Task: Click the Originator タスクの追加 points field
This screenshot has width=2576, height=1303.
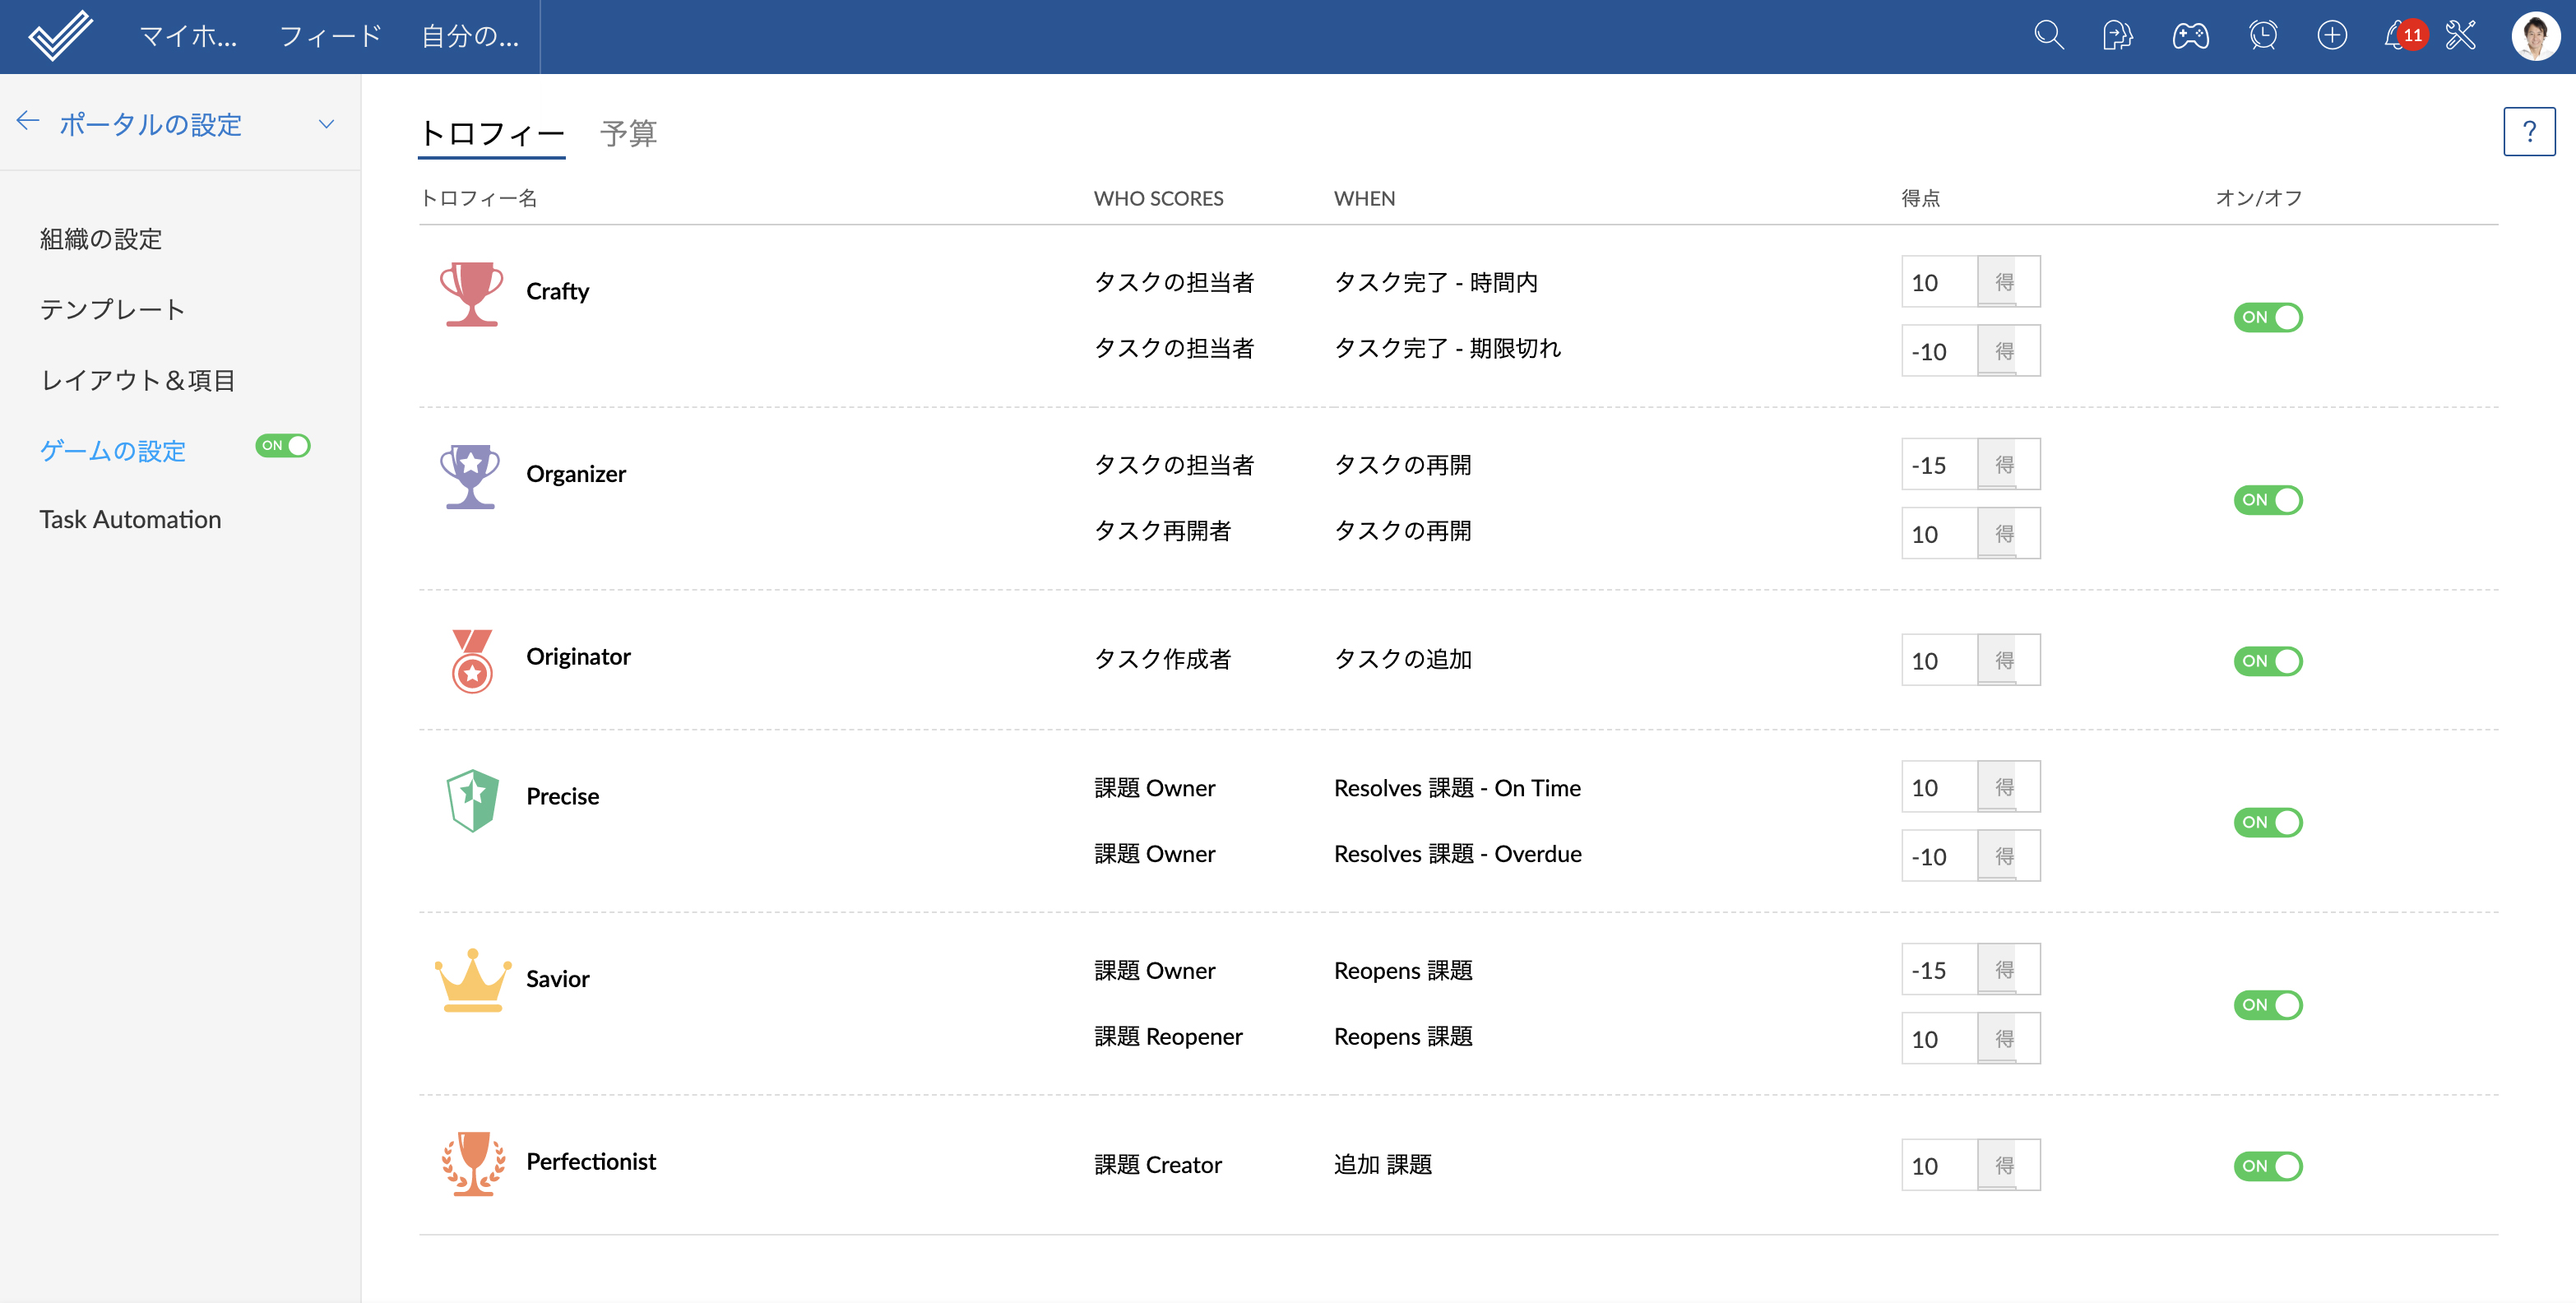Action: click(1939, 660)
